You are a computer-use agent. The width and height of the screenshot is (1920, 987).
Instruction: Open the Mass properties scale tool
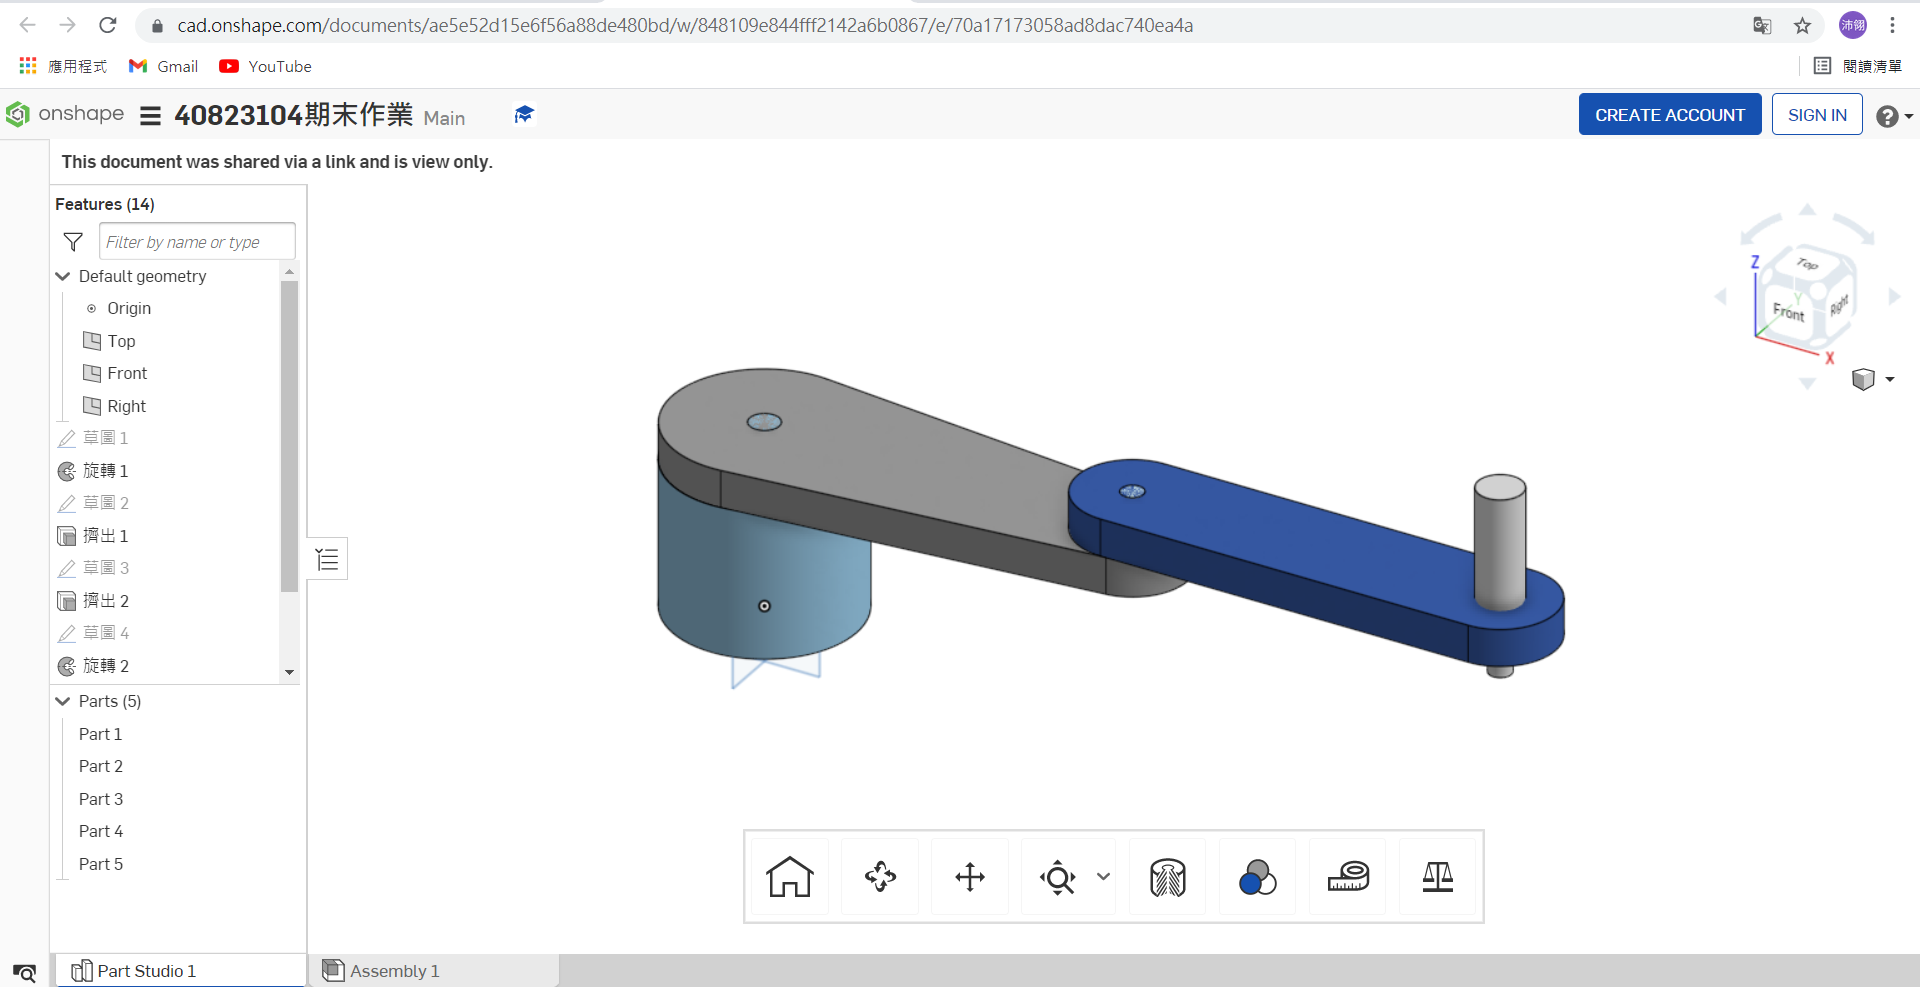click(x=1437, y=877)
